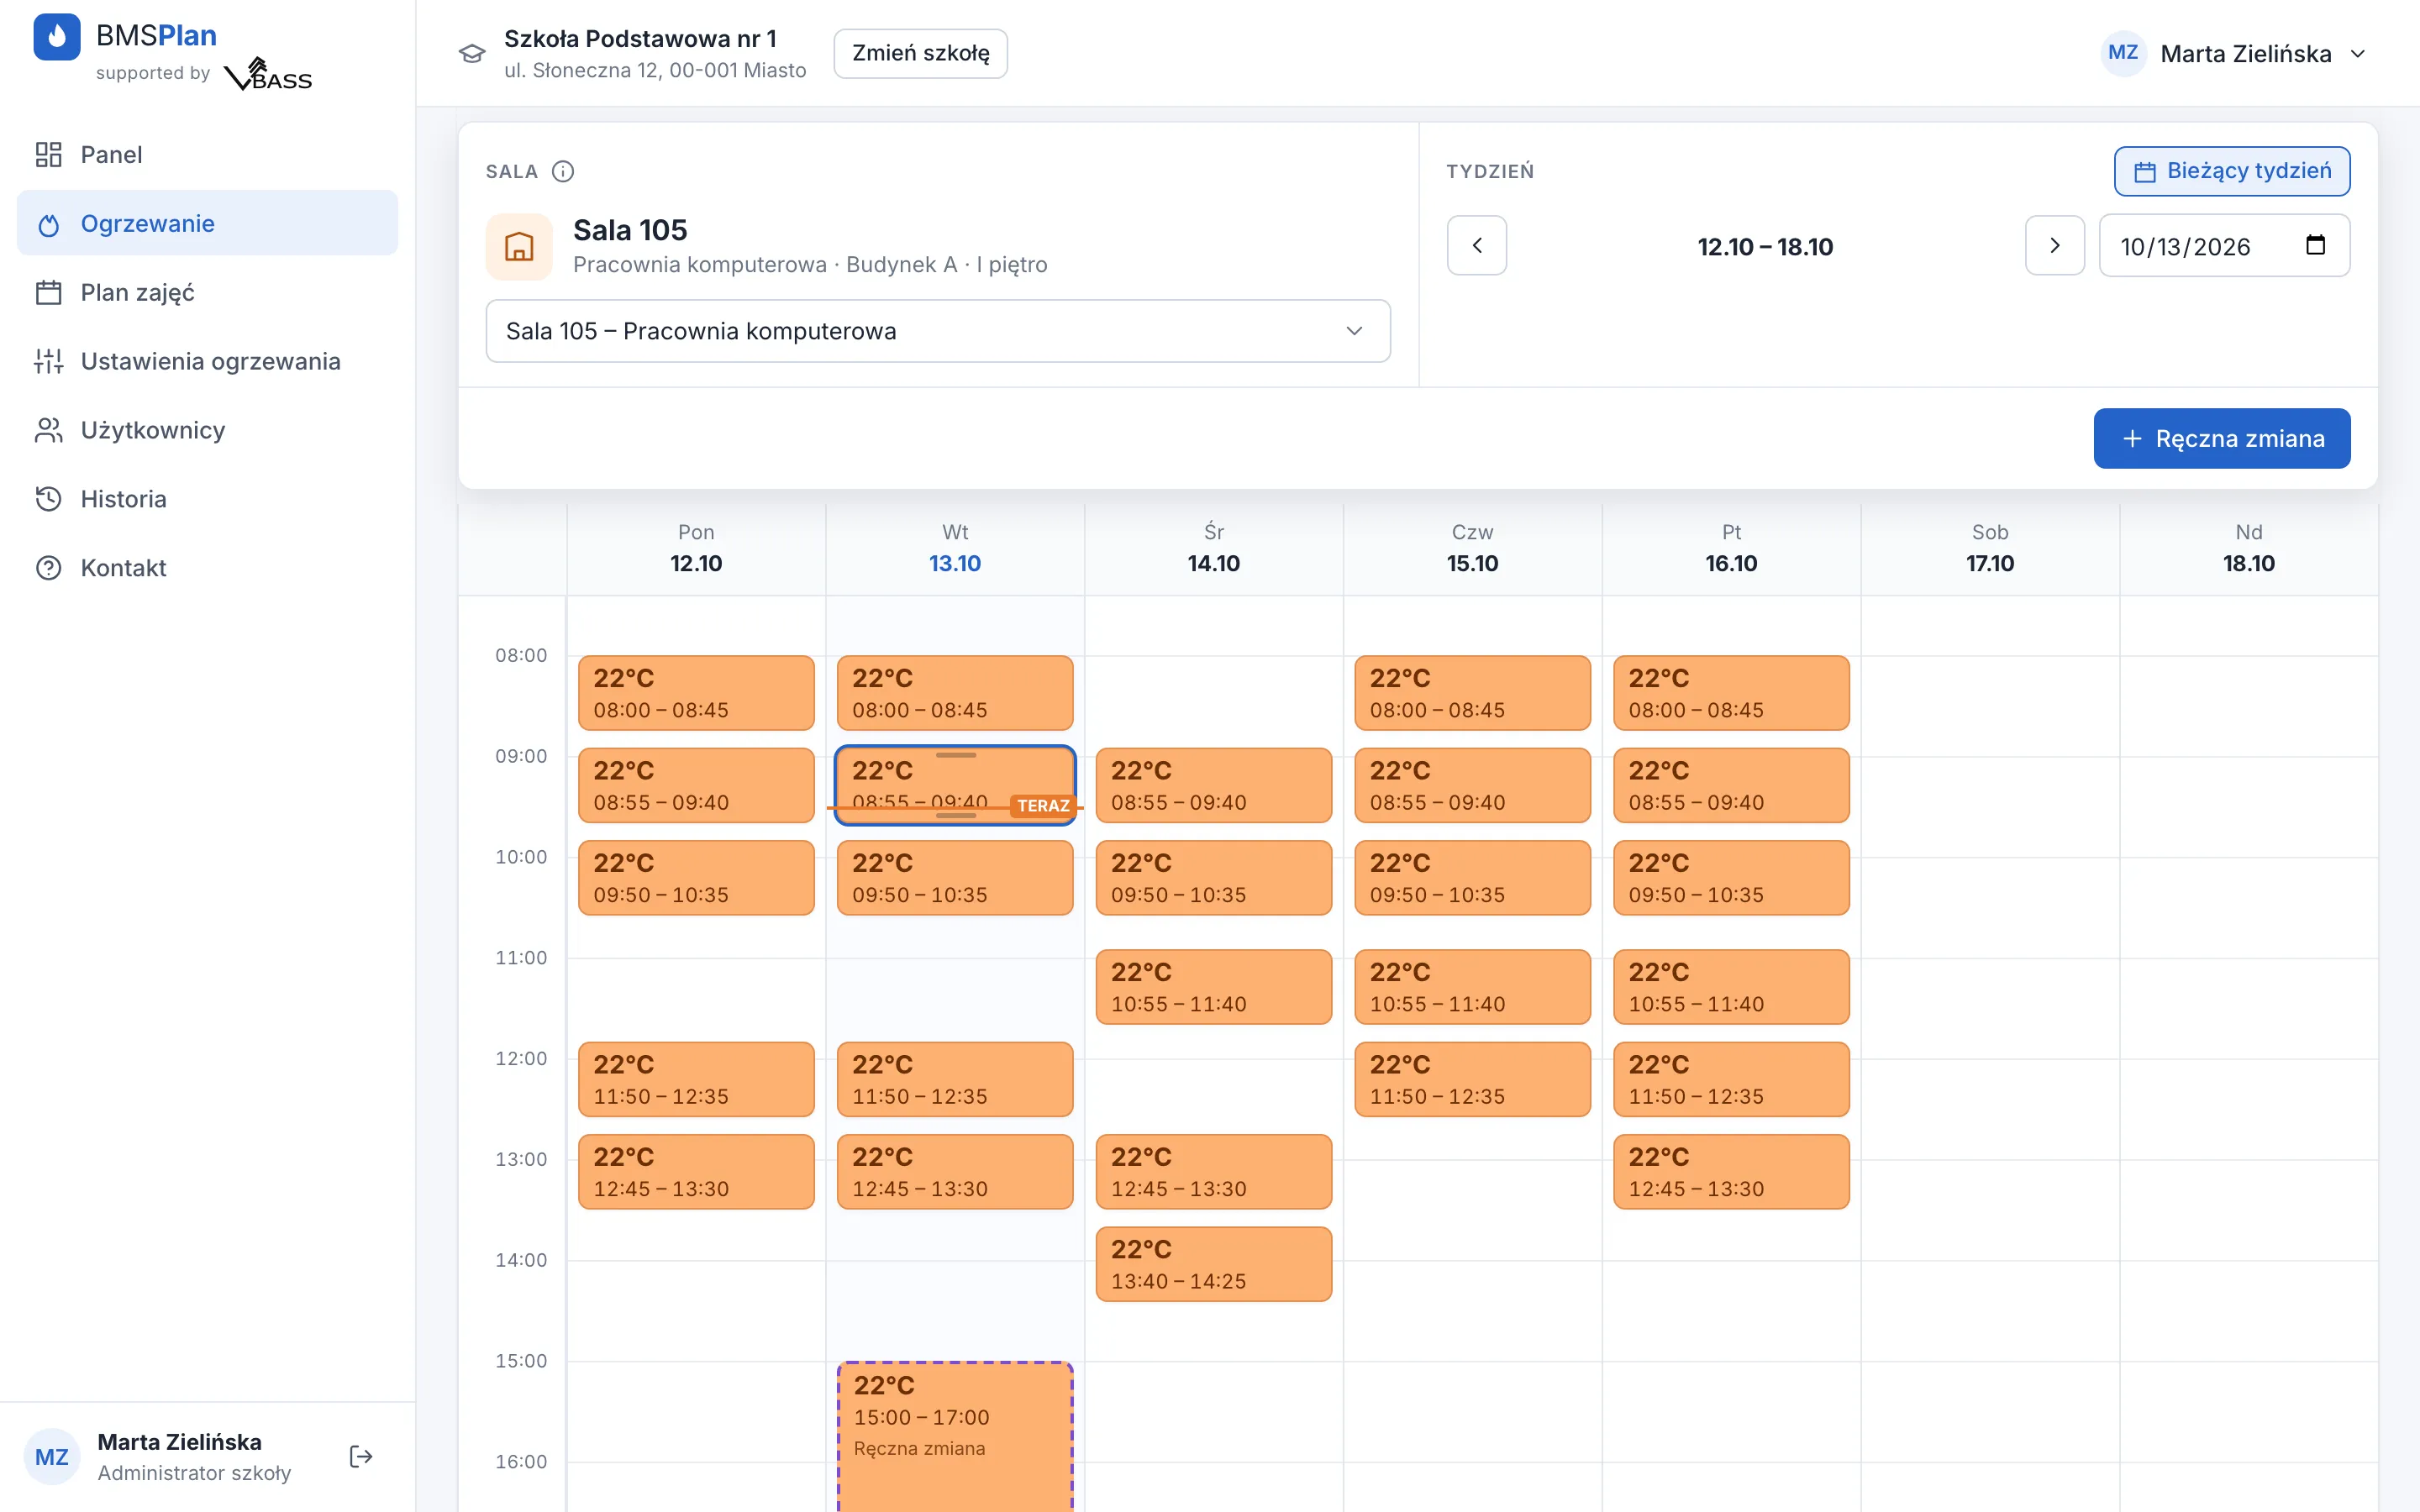Go to Ustawienia ogrzewania
2420x1512 pixels.
tap(207, 361)
